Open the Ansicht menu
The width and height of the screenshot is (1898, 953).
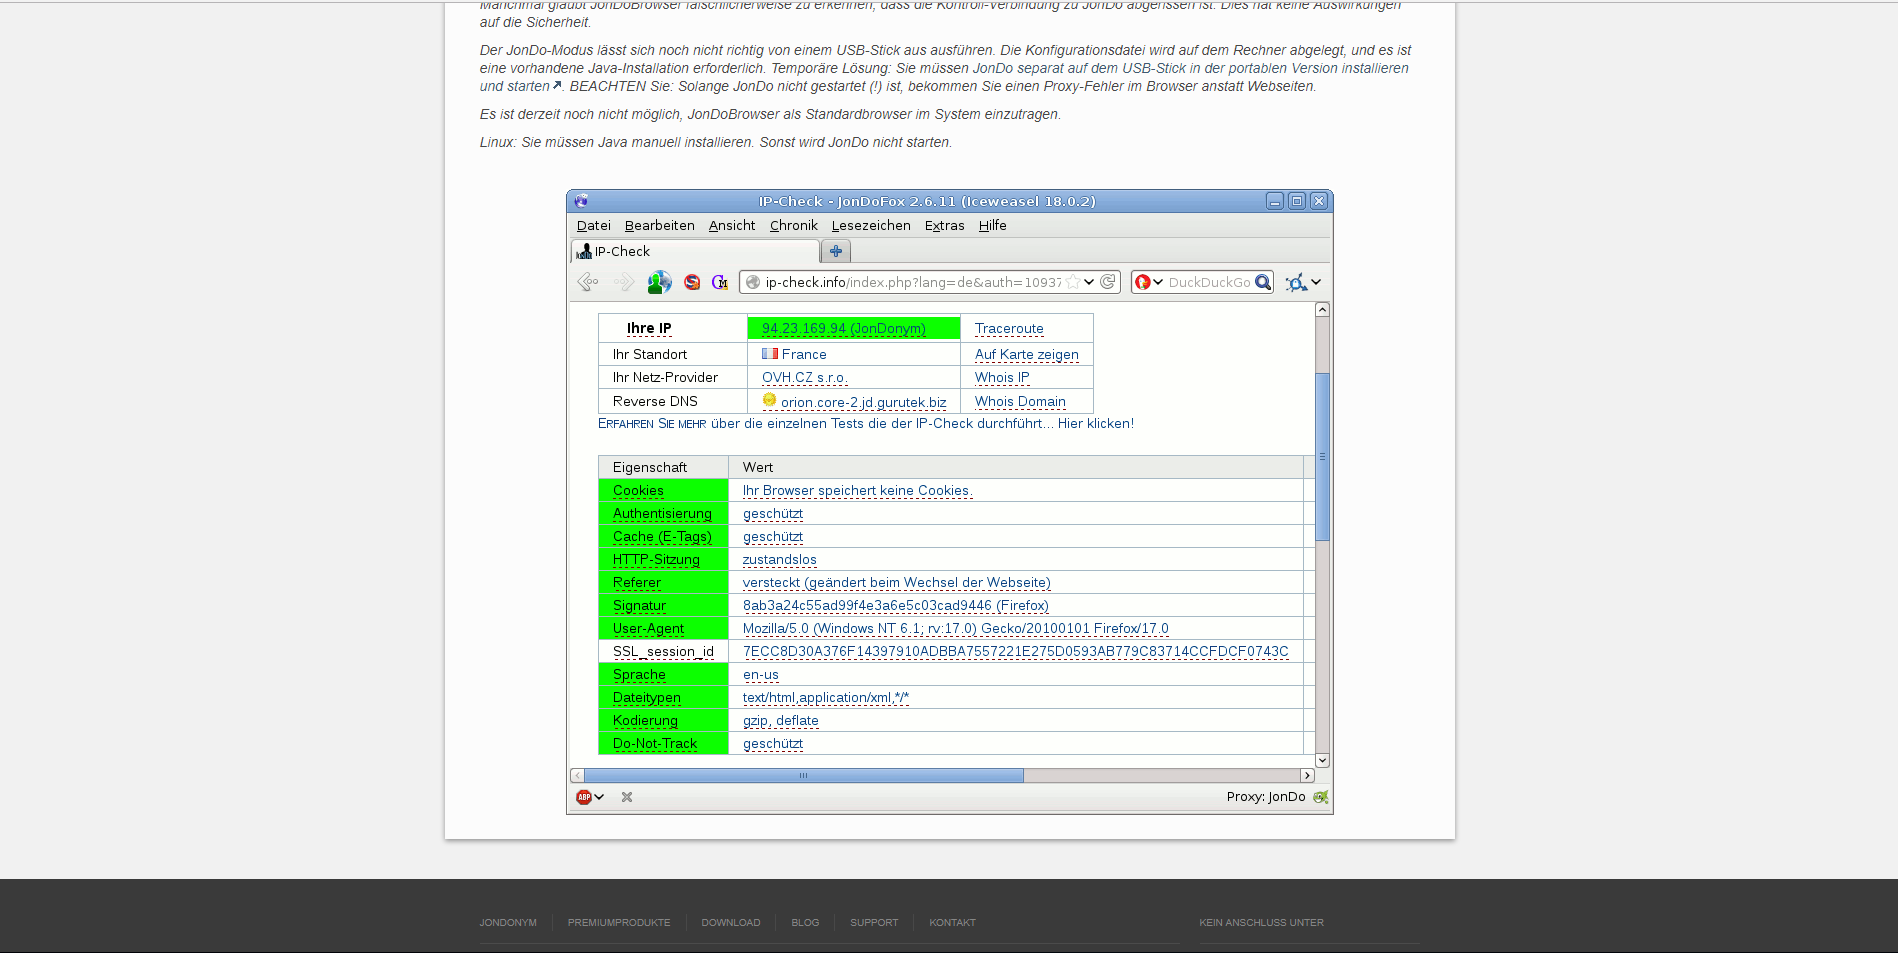point(732,226)
